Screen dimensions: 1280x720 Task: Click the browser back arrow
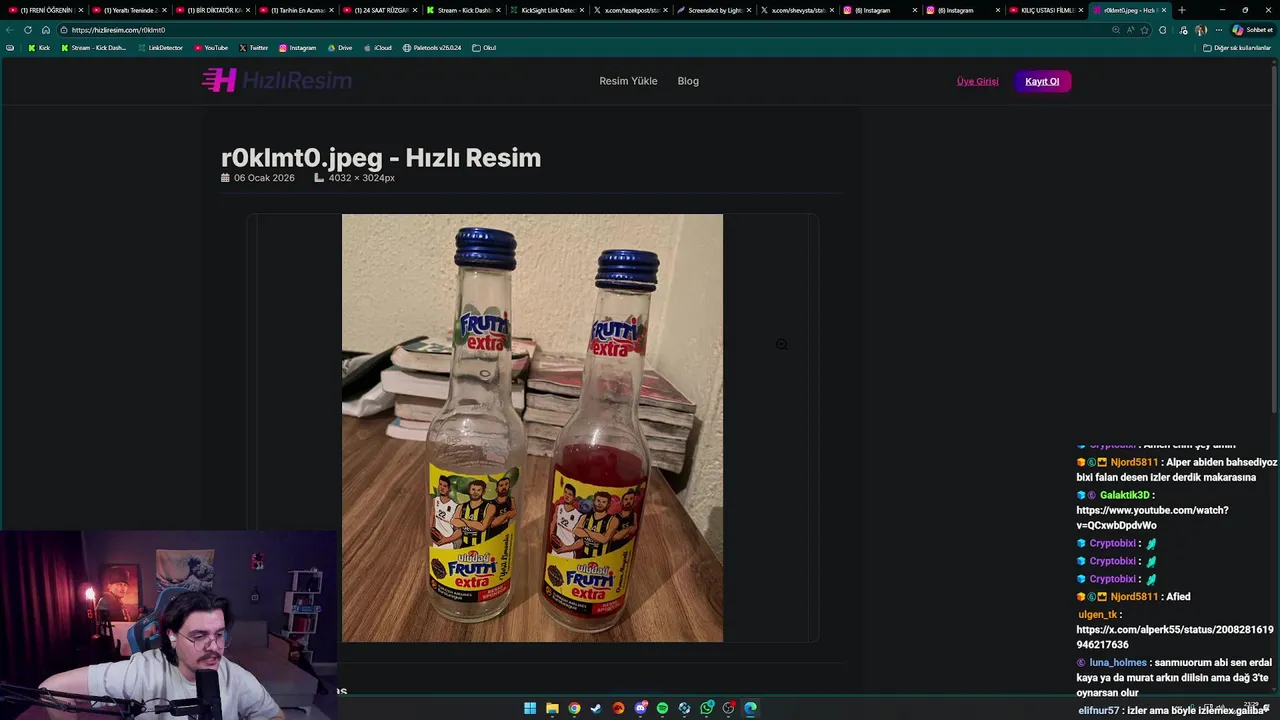10,30
